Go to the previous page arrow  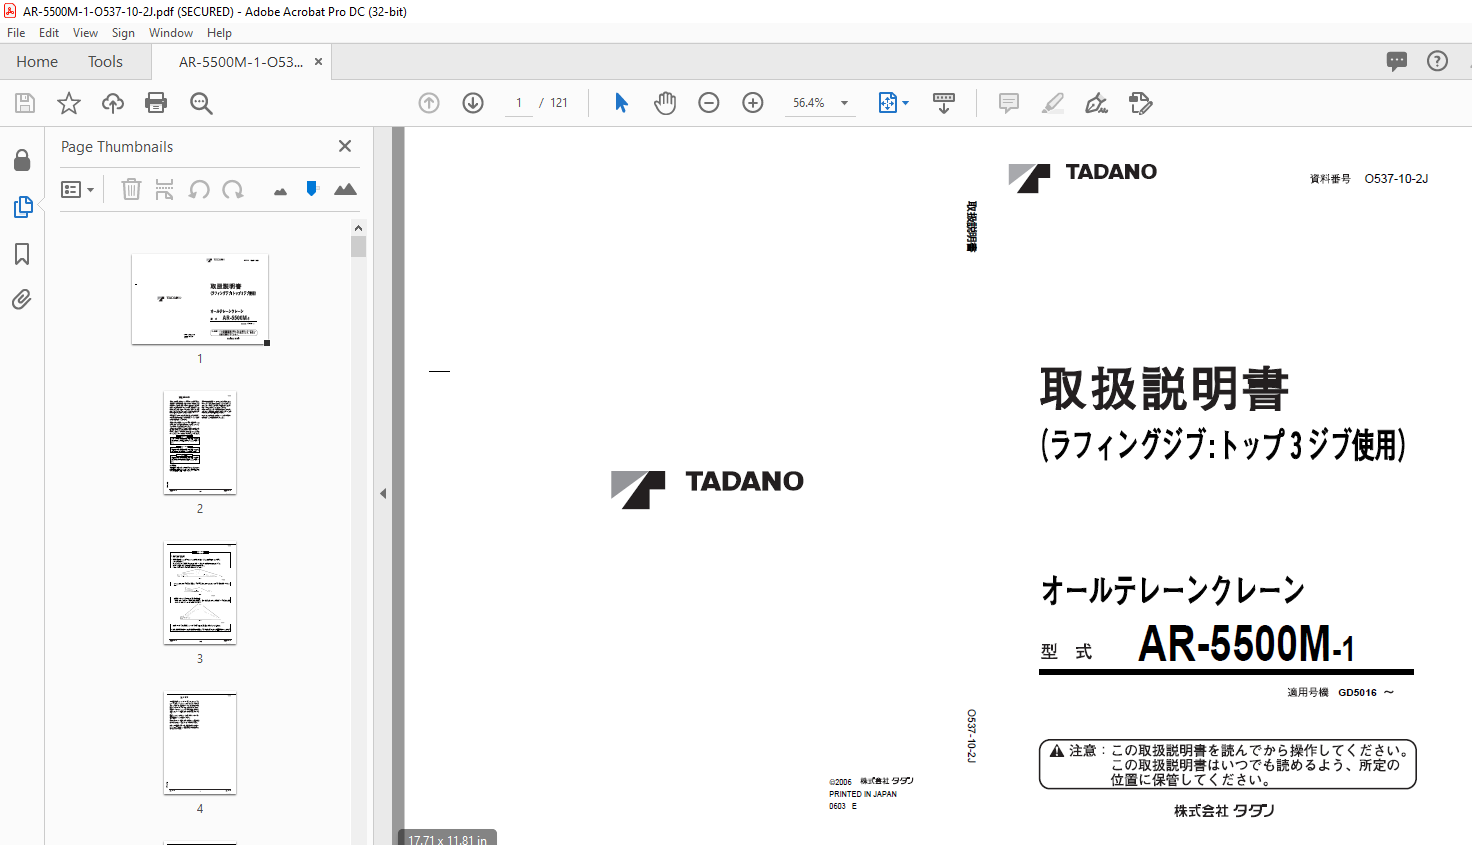coord(429,103)
